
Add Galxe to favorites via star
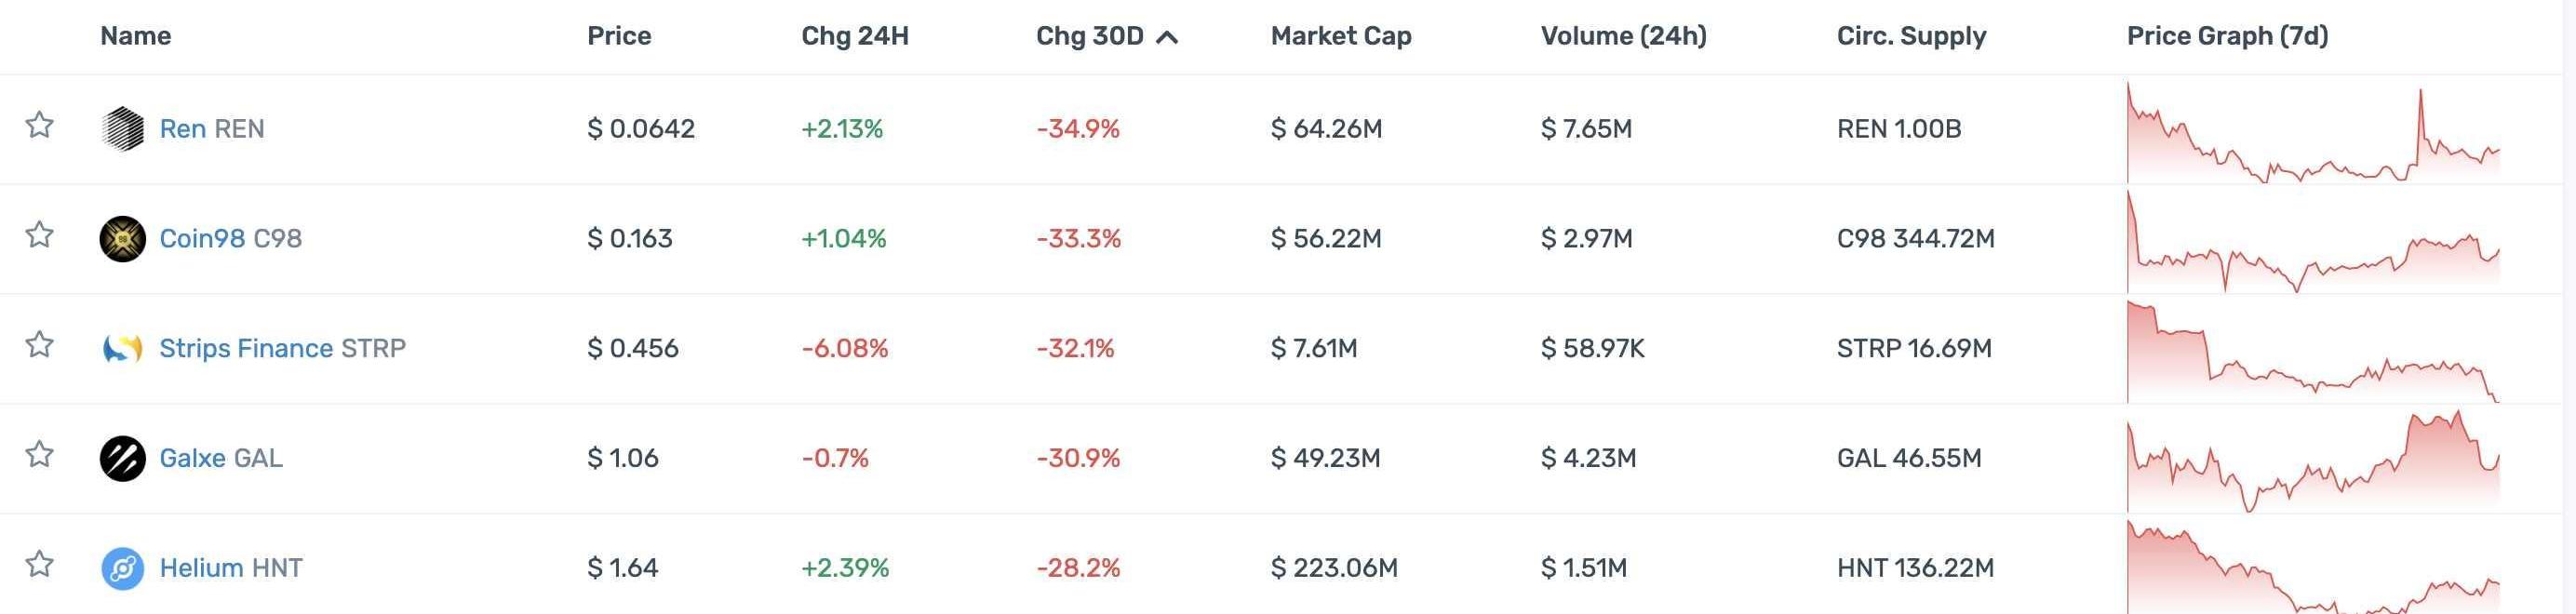(39, 455)
